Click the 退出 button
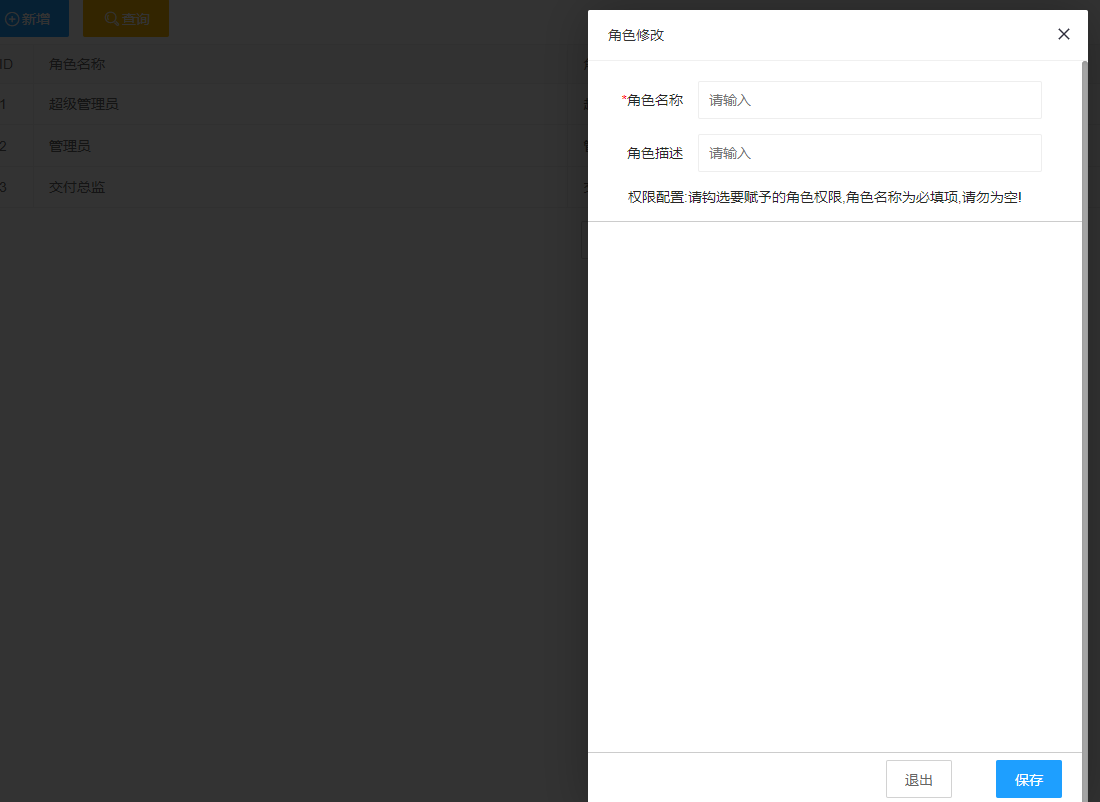The width and height of the screenshot is (1100, 802). (918, 779)
